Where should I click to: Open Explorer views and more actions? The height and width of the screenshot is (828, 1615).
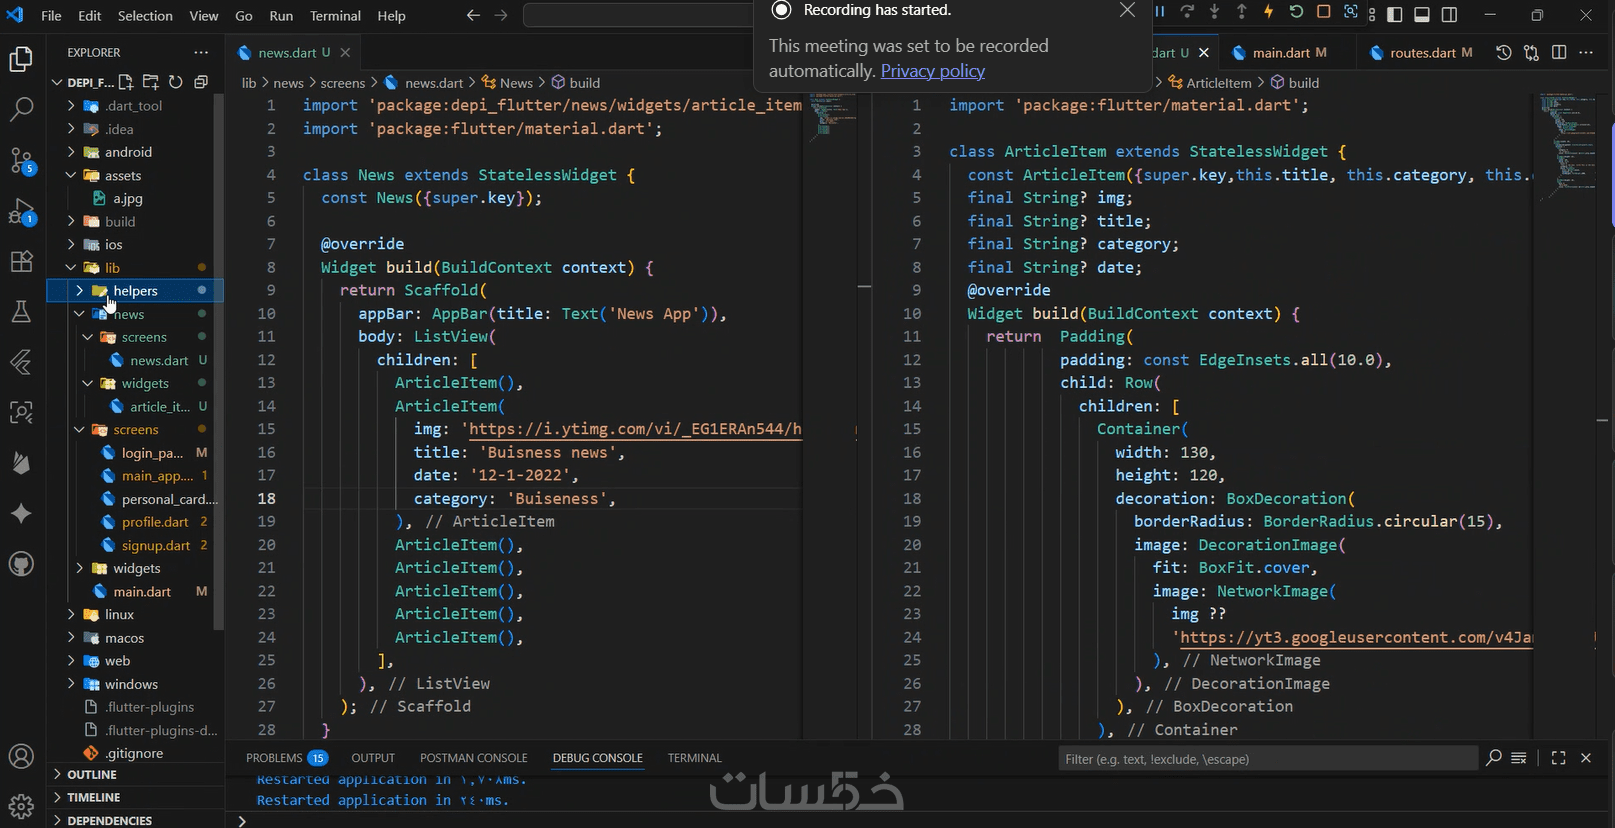[201, 52]
